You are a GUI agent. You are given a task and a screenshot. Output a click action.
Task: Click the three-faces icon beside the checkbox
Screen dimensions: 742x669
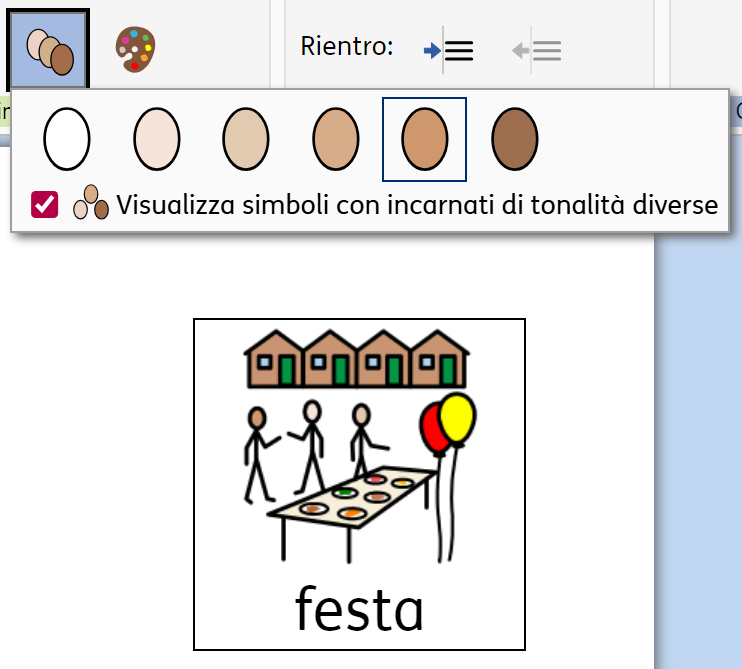(90, 202)
